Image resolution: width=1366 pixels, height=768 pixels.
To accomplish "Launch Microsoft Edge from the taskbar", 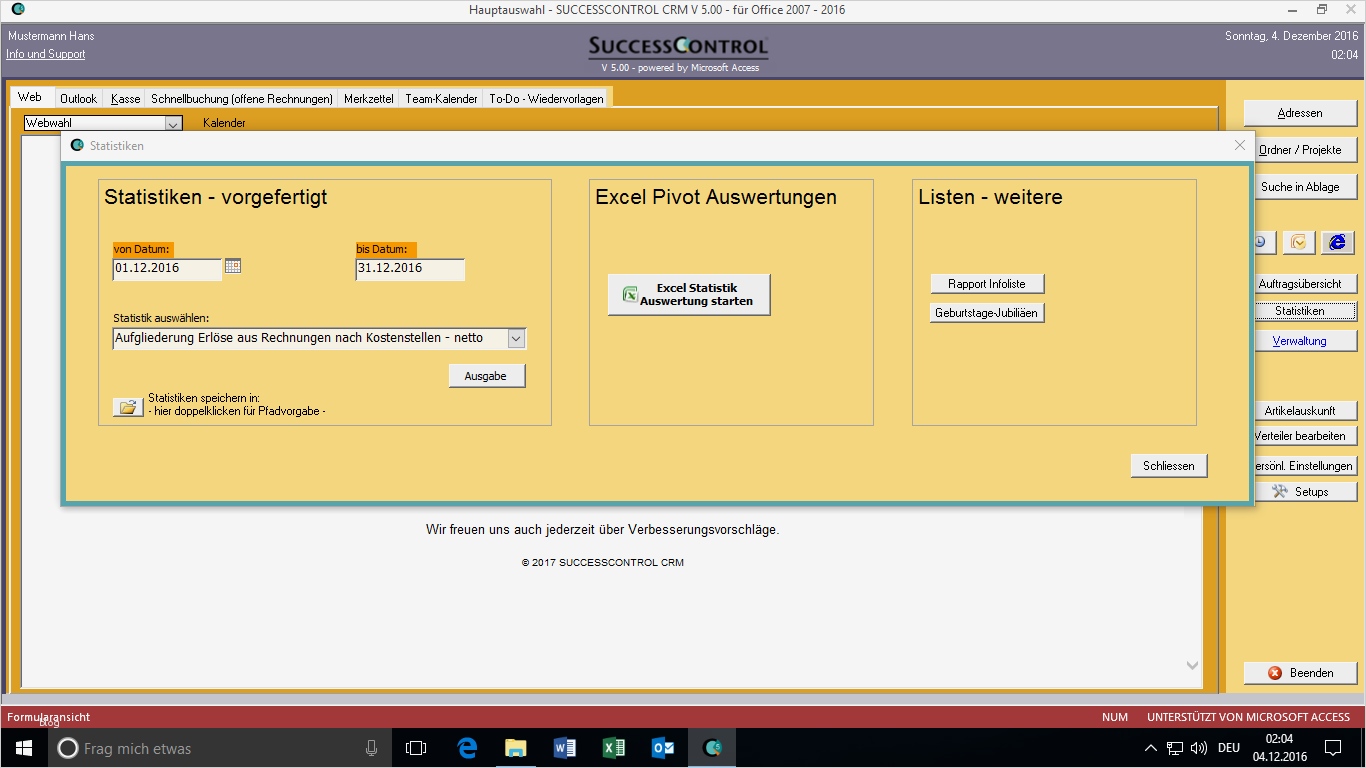I will 467,748.
